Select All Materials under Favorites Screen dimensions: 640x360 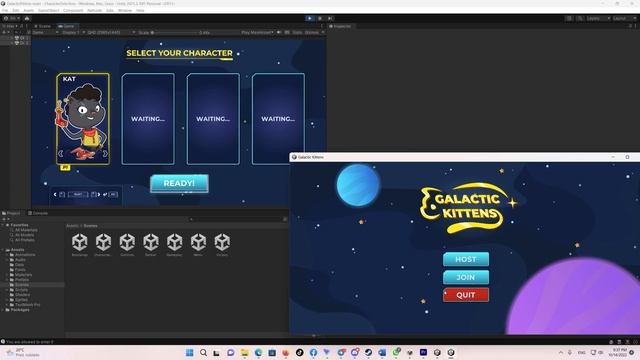(x=26, y=230)
